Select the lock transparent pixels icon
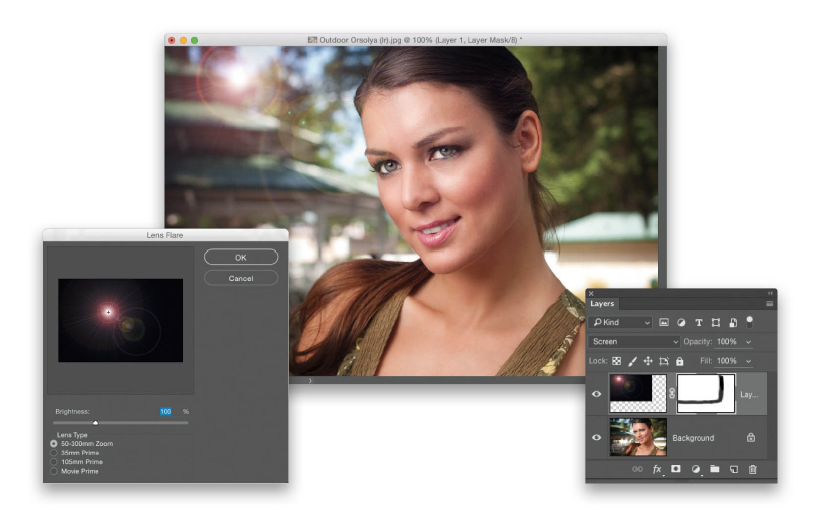 coord(616,361)
